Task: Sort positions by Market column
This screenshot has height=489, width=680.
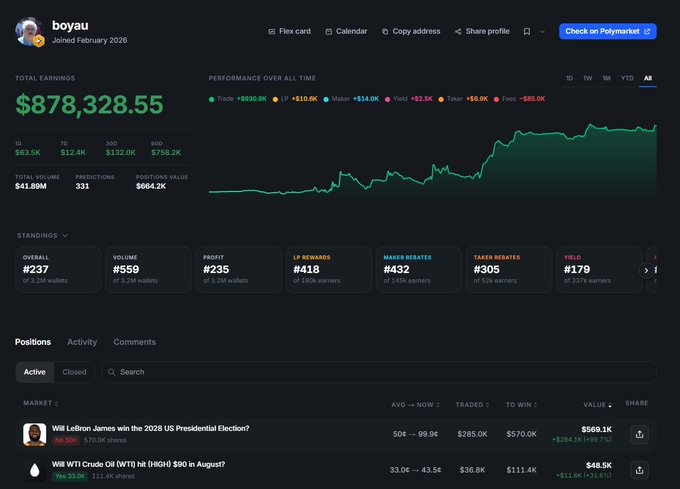Action: (x=40, y=403)
